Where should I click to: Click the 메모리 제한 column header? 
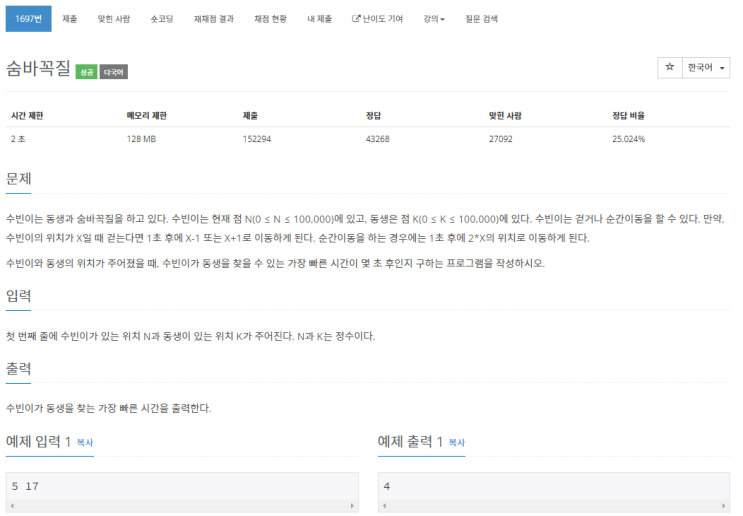coord(146,116)
